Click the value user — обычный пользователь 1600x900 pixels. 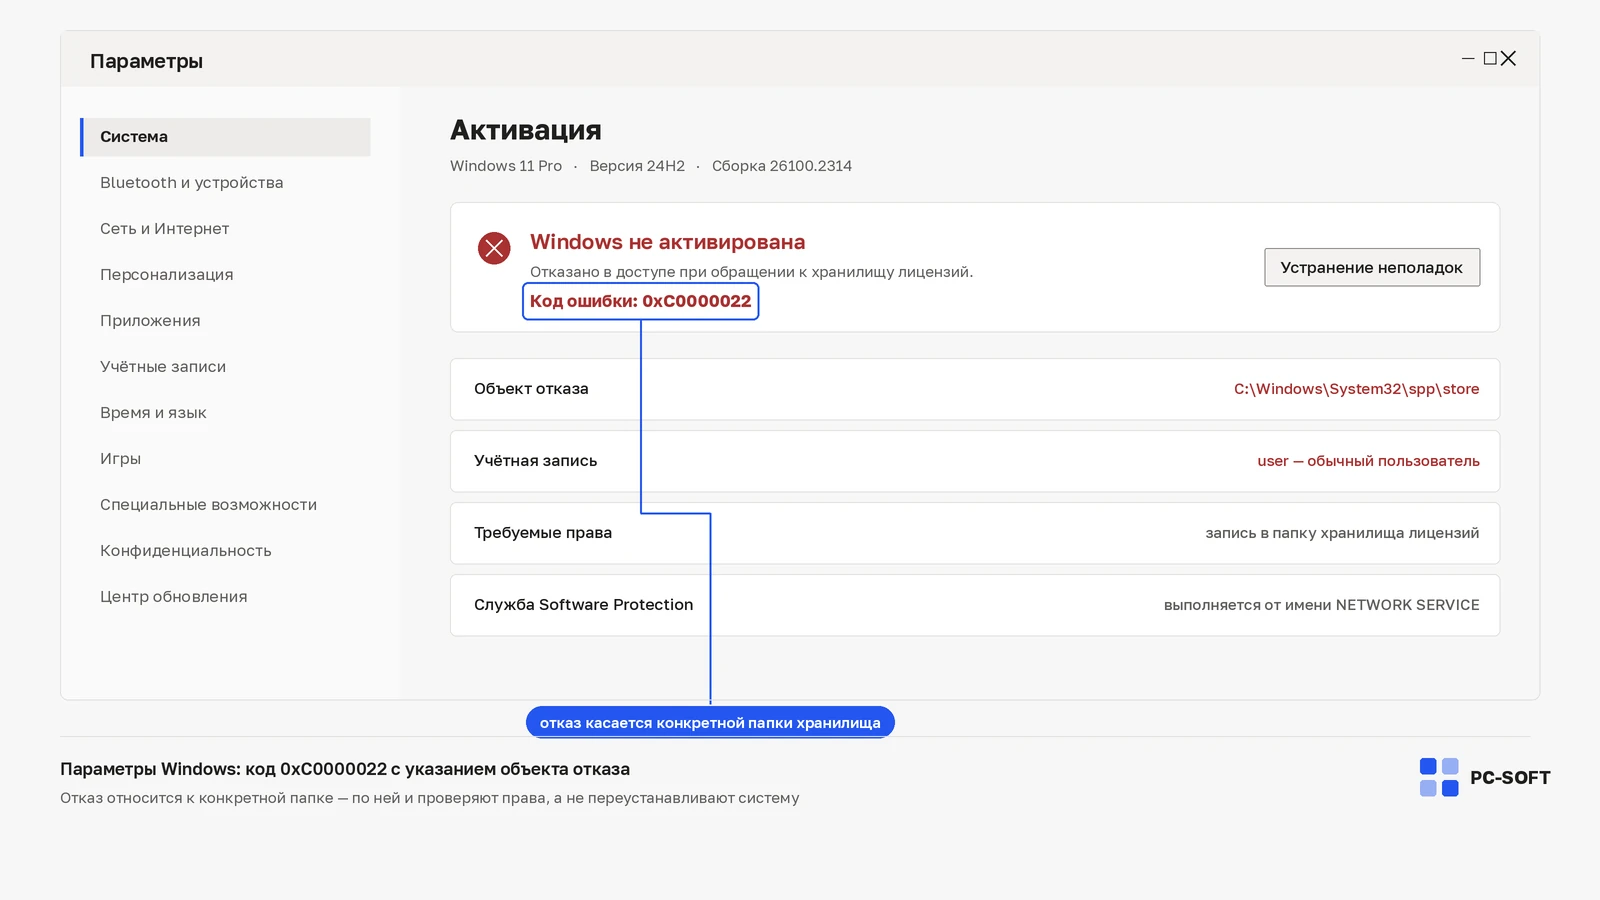(1368, 461)
